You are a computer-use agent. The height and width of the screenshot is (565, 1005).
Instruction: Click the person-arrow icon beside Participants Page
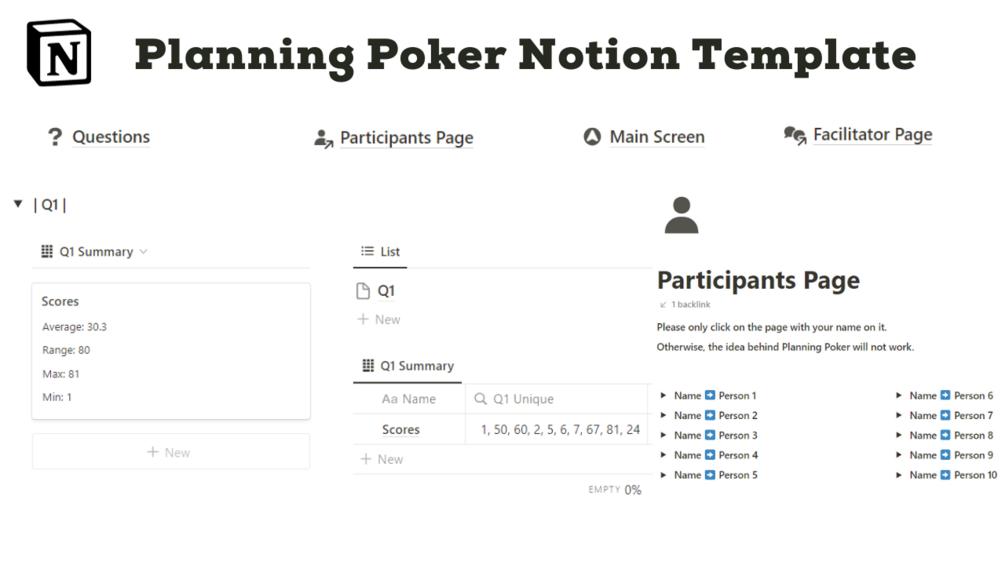click(x=323, y=139)
